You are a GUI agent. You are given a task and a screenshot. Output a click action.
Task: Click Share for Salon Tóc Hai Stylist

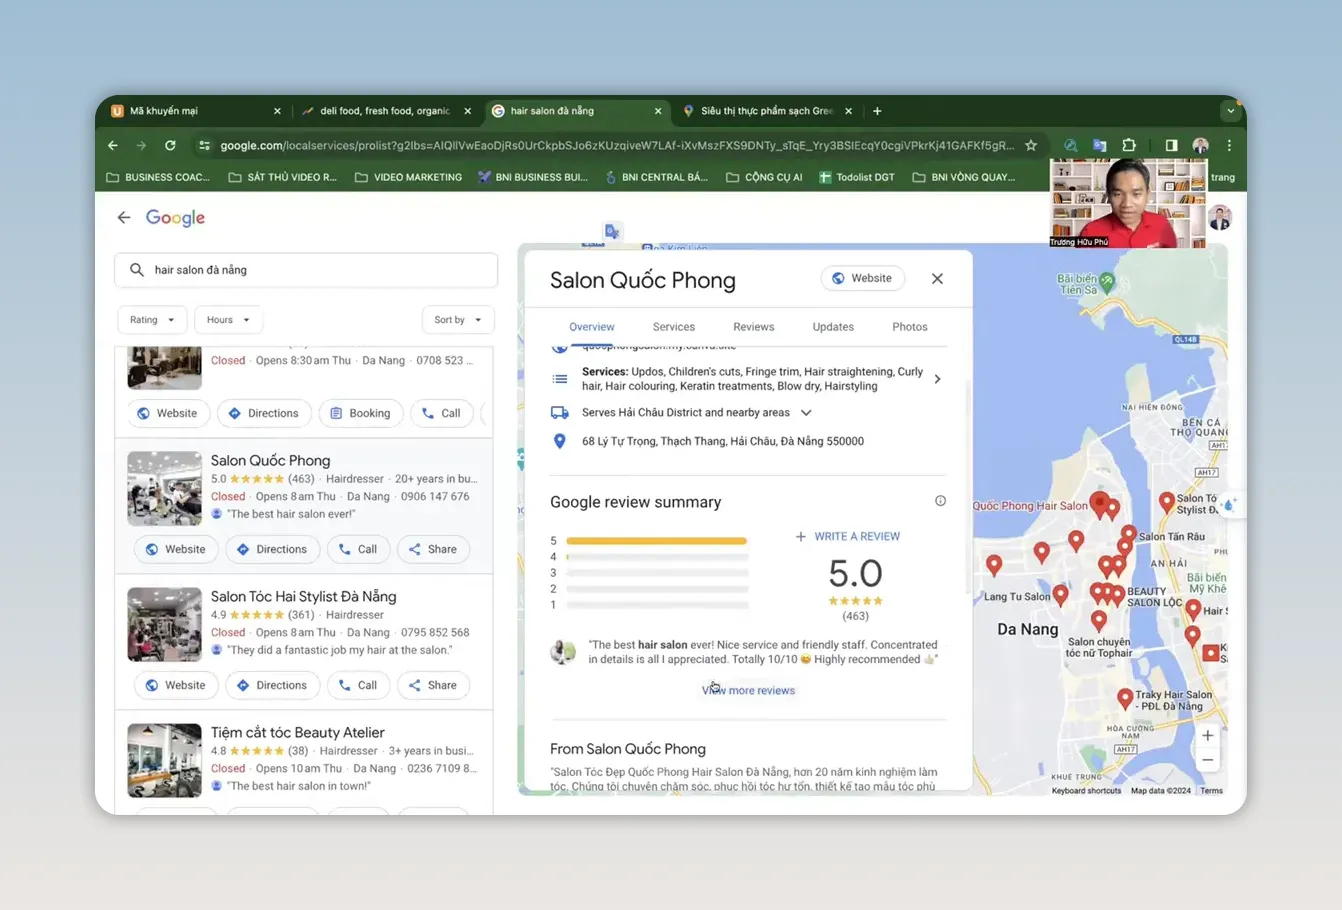pos(433,685)
